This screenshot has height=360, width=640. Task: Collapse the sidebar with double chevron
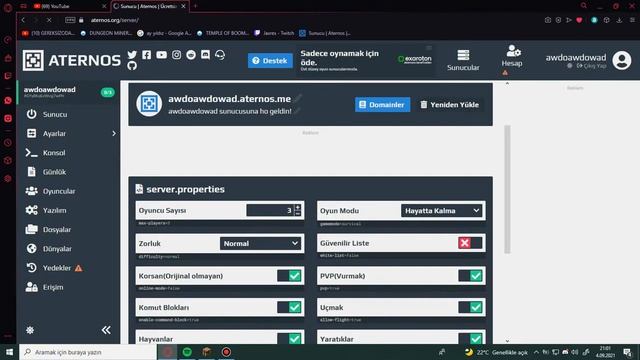click(106, 330)
